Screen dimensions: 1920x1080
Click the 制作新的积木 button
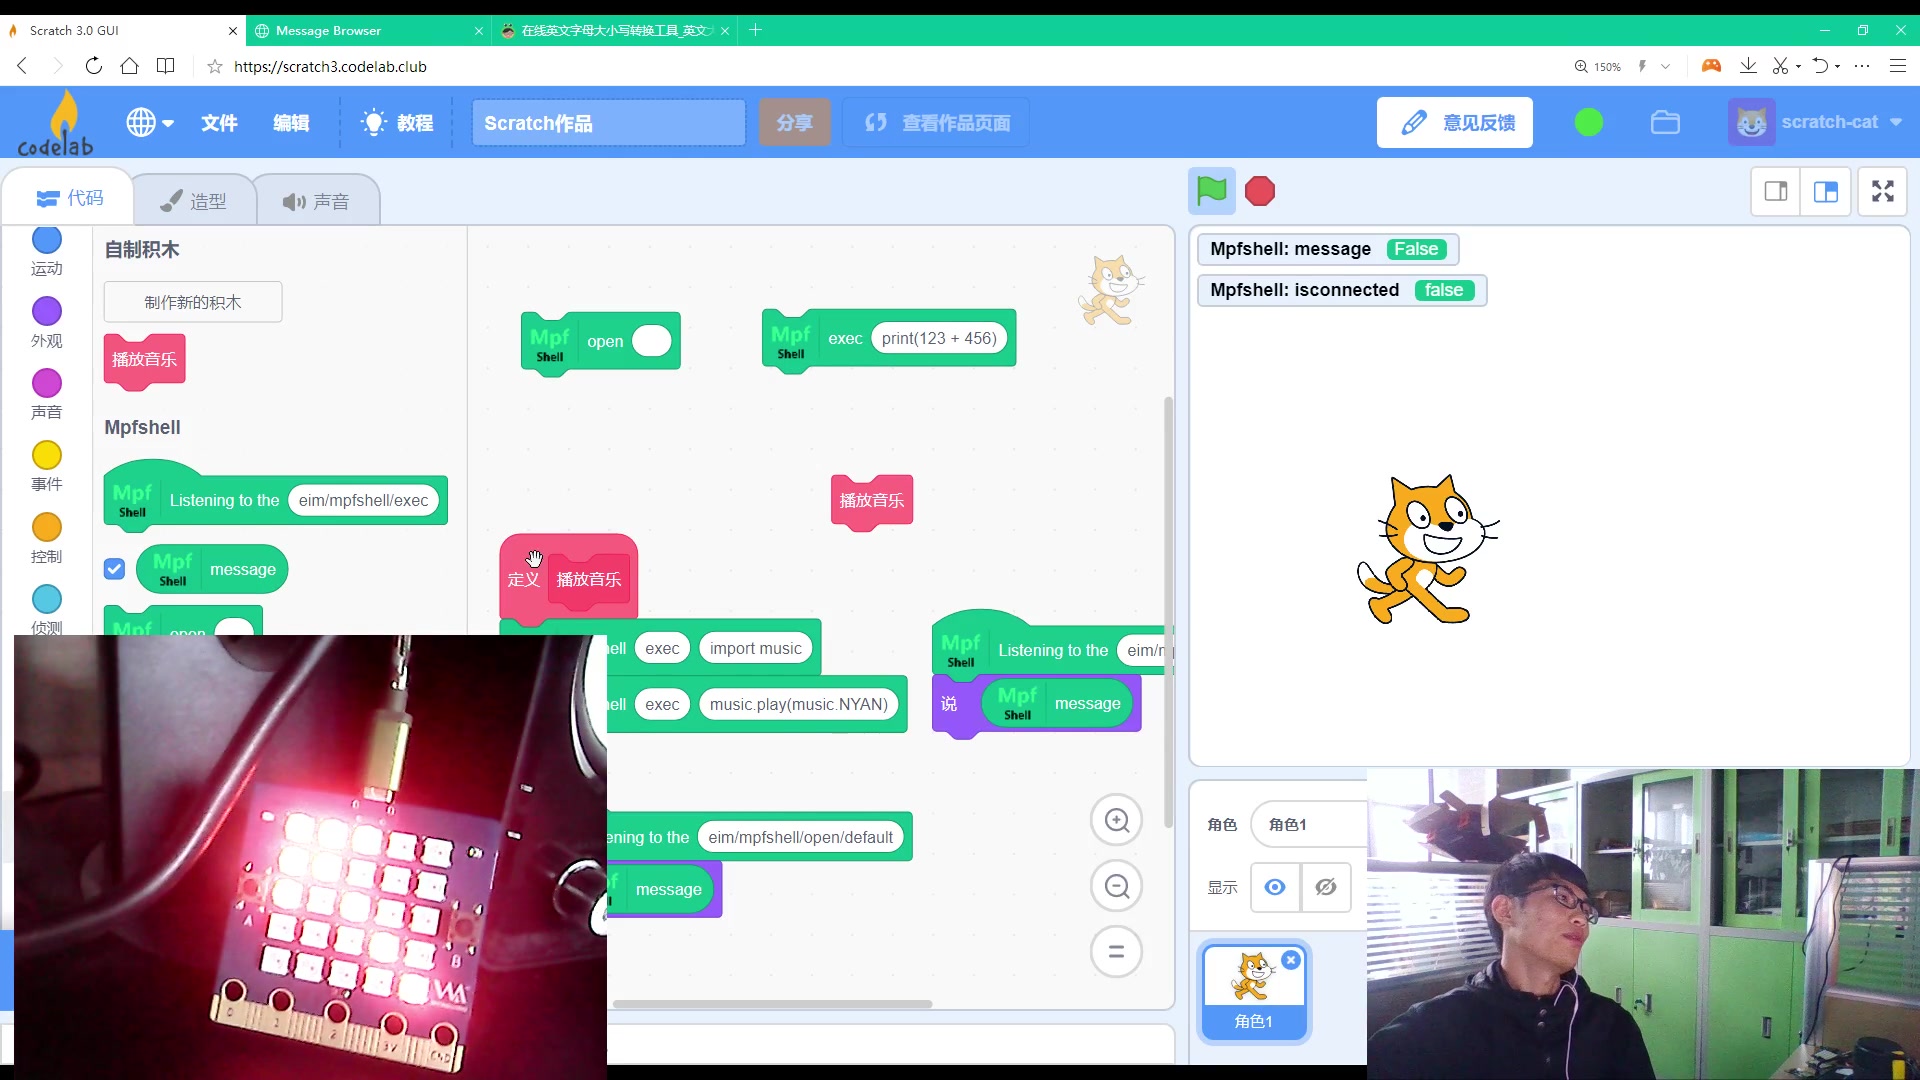pos(193,302)
